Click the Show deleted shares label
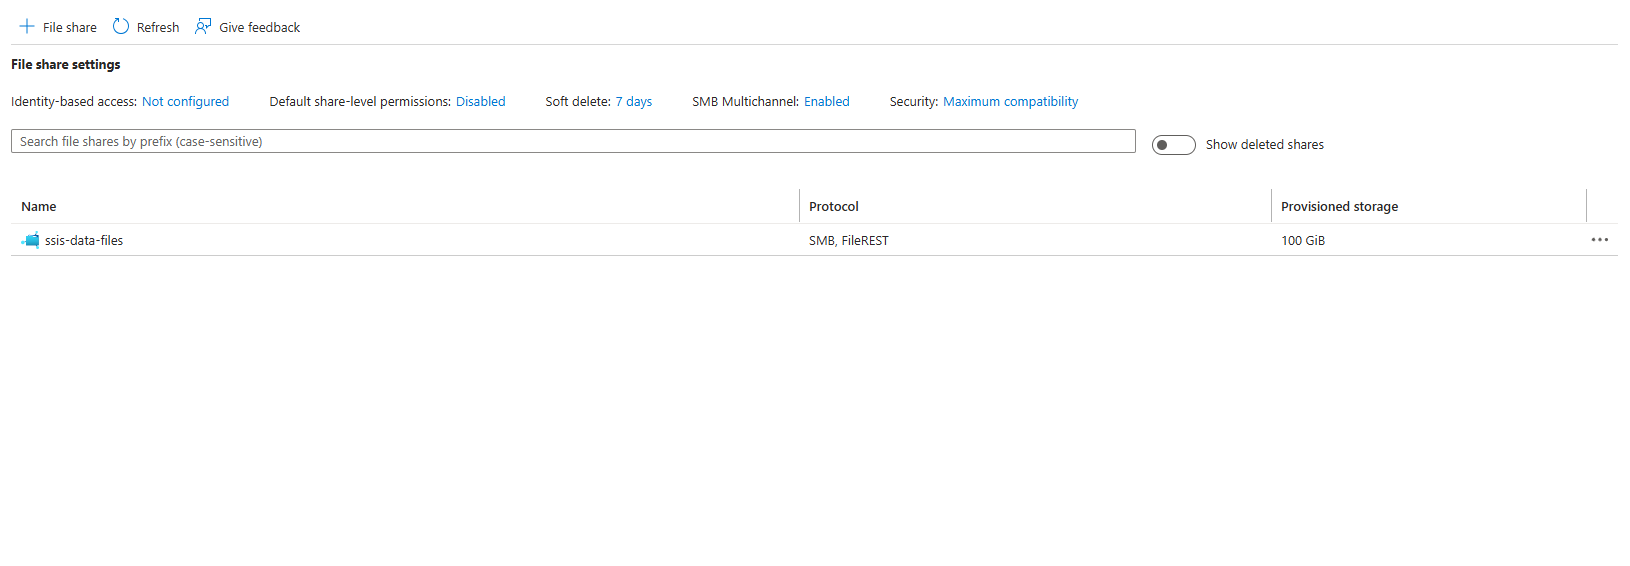 (1265, 145)
